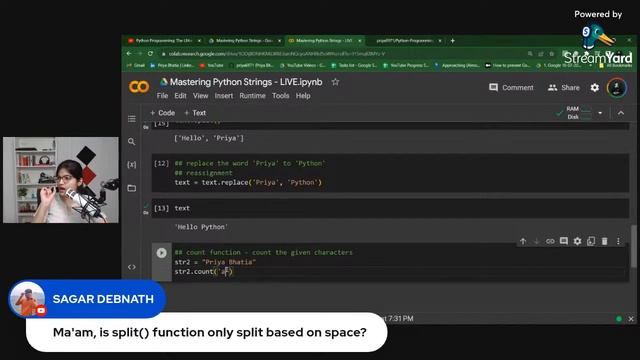Go back in the browser
This screenshot has height=360, width=640.
coord(129,53)
